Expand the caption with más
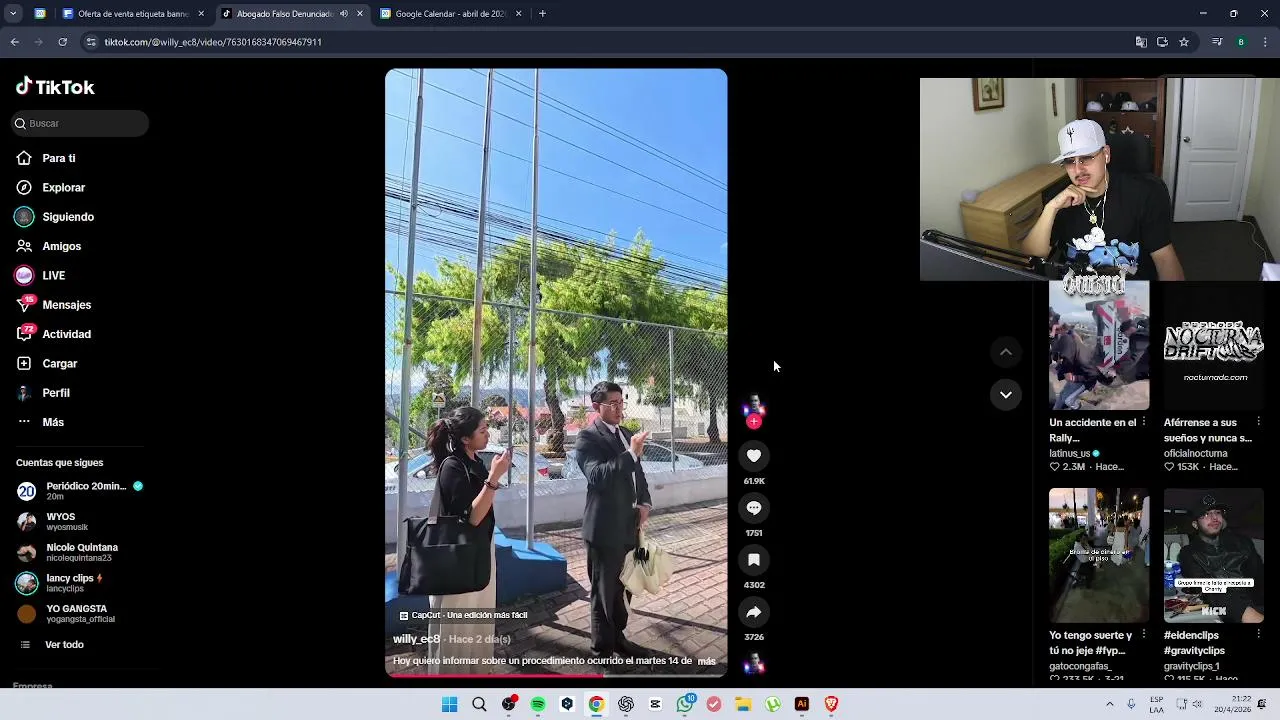The height and width of the screenshot is (720, 1280). pos(706,661)
